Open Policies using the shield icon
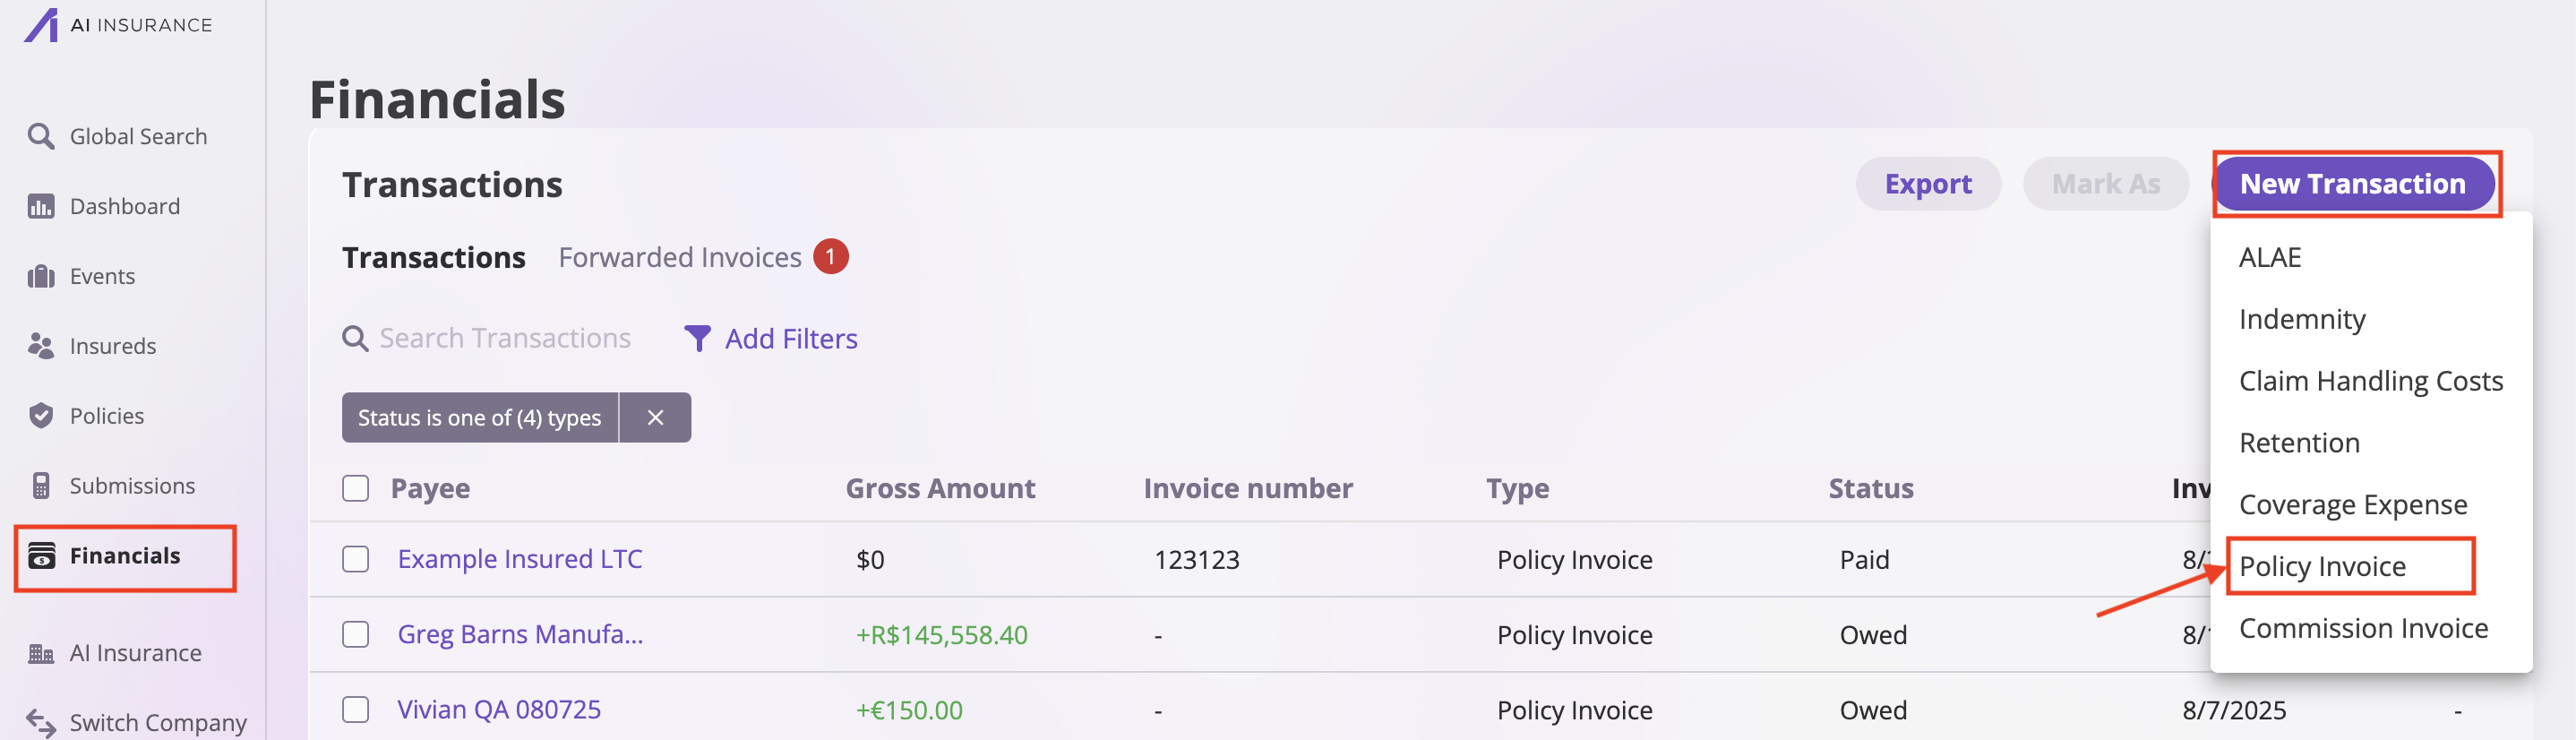 click(42, 415)
